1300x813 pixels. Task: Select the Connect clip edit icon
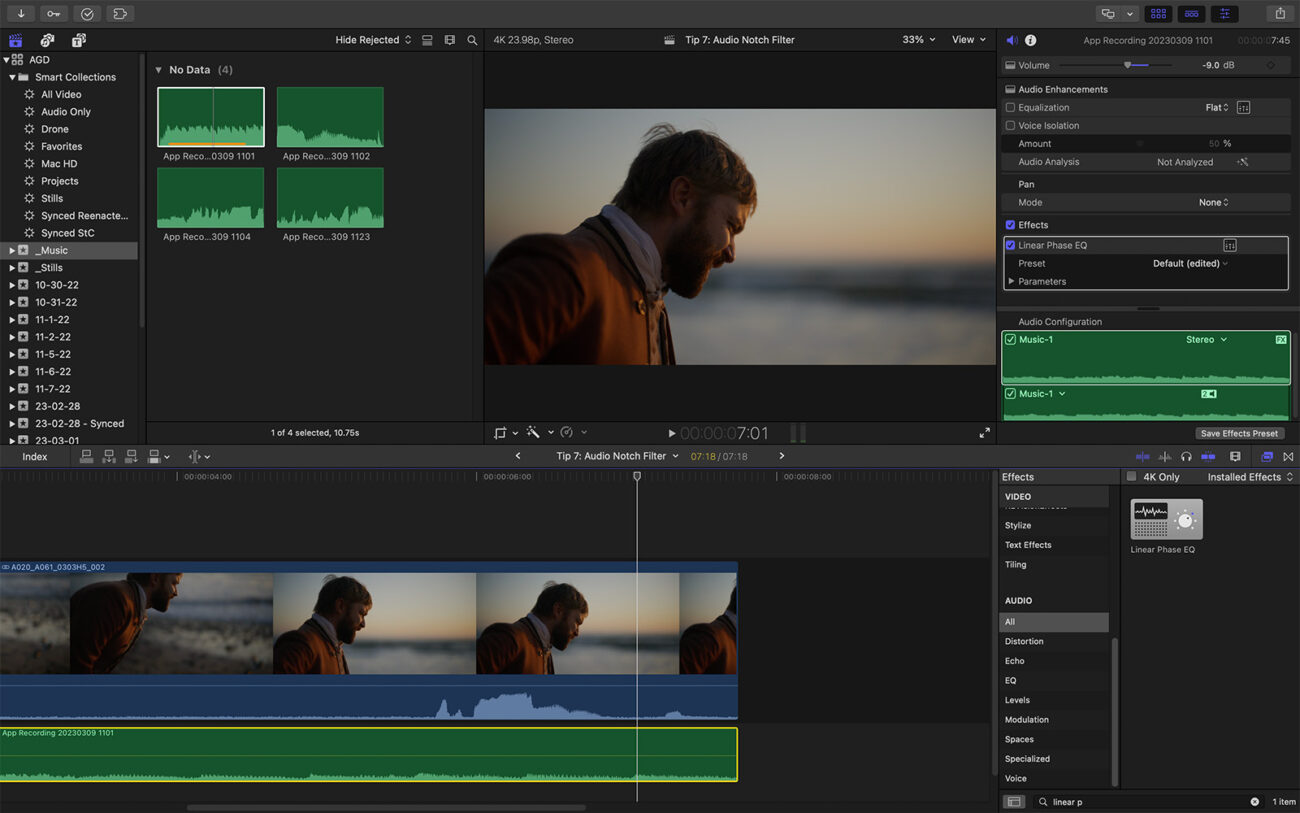tap(86, 456)
